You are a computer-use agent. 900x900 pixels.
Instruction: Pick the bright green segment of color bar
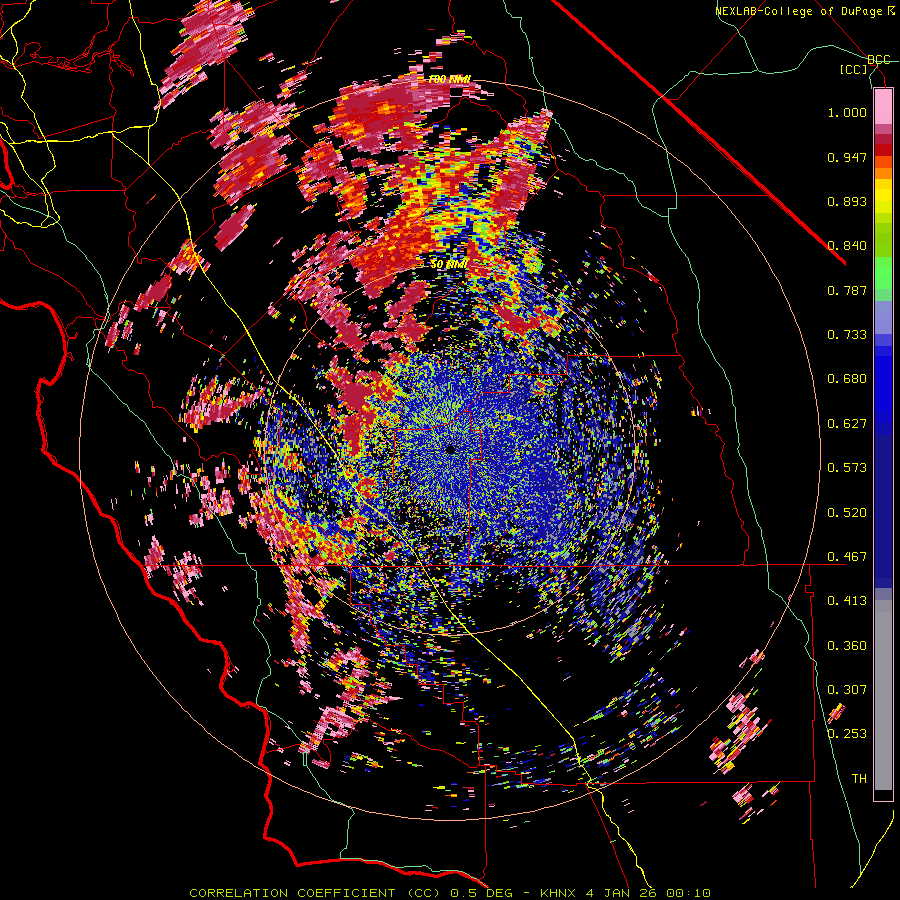(883, 271)
